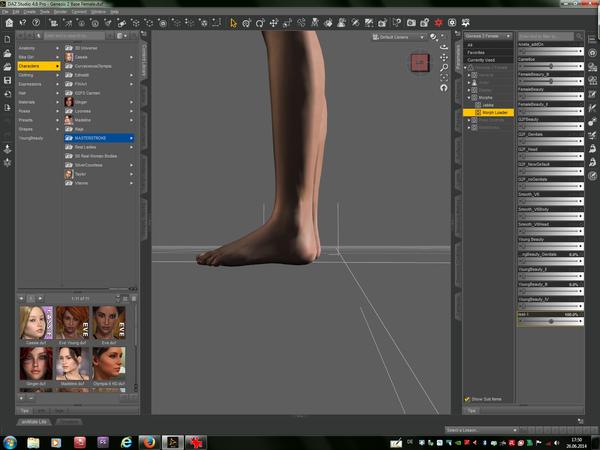
Task: Click the New Scene icon in left sidebar
Action: pyautogui.click(x=7, y=40)
